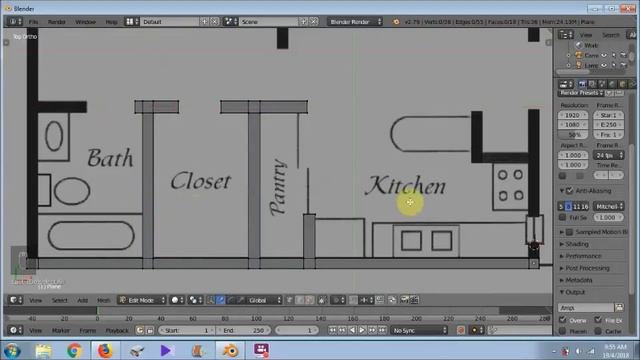Switch to the World properties tab icon
Viewport: 640px width, 360px height.
point(612,84)
